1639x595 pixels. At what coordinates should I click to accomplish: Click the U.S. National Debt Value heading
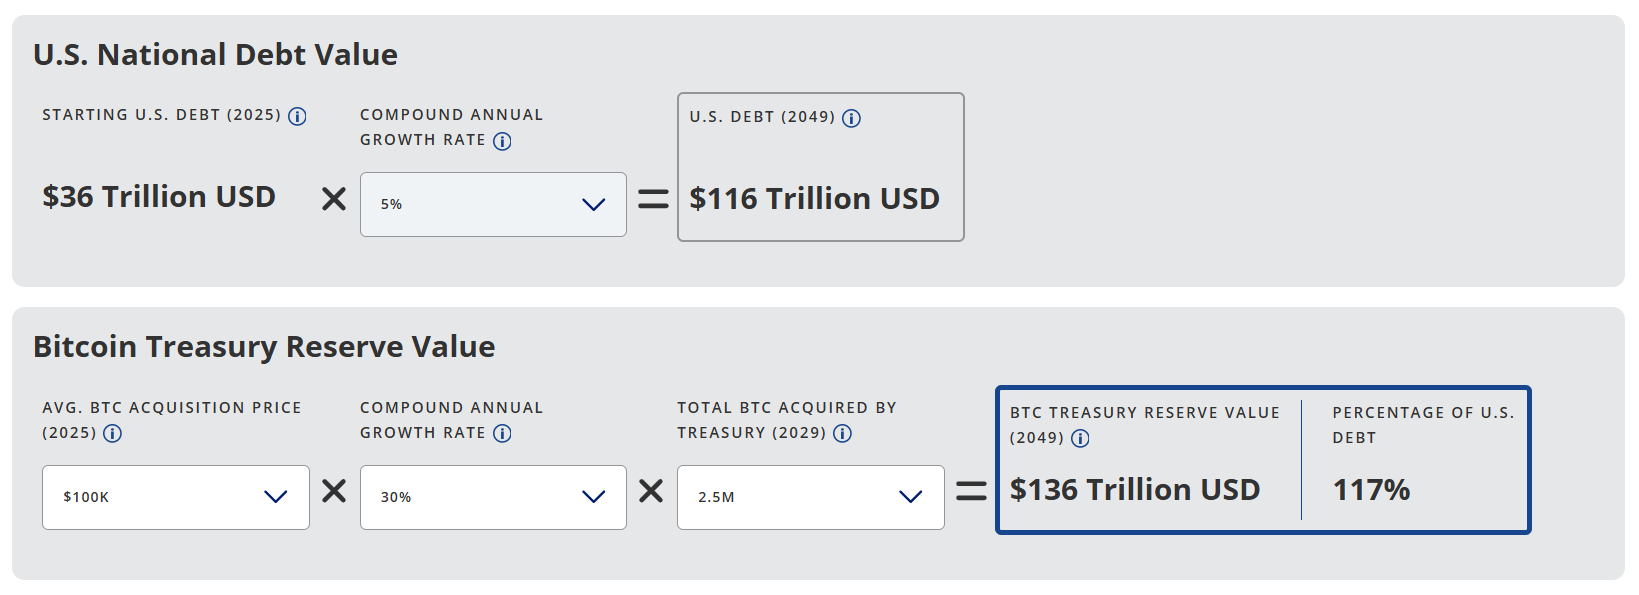(215, 54)
